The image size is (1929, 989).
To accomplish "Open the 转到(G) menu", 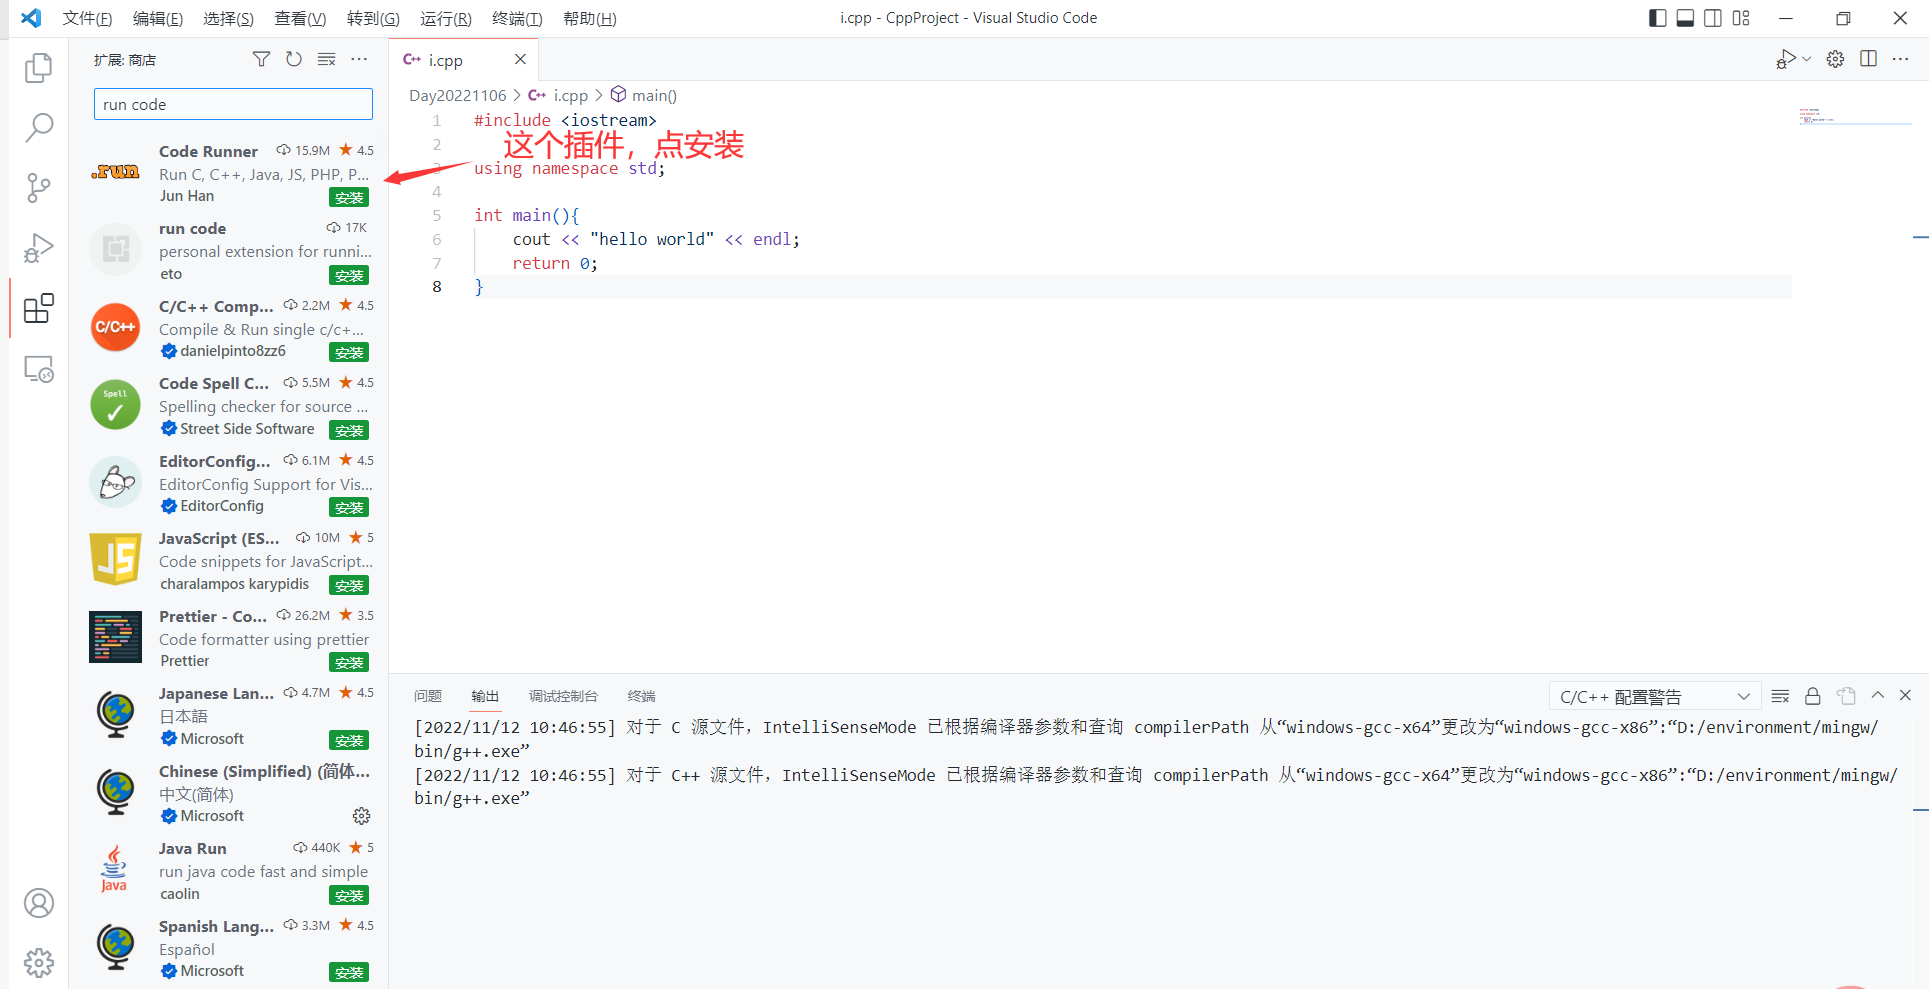I will point(373,18).
